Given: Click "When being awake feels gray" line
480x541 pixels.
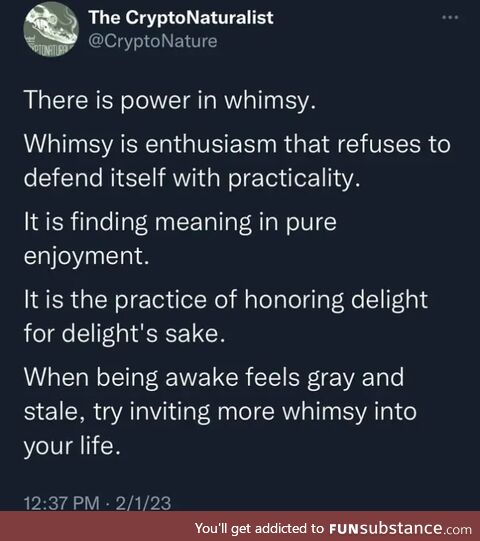Looking at the screenshot, I should pyautogui.click(x=214, y=377).
